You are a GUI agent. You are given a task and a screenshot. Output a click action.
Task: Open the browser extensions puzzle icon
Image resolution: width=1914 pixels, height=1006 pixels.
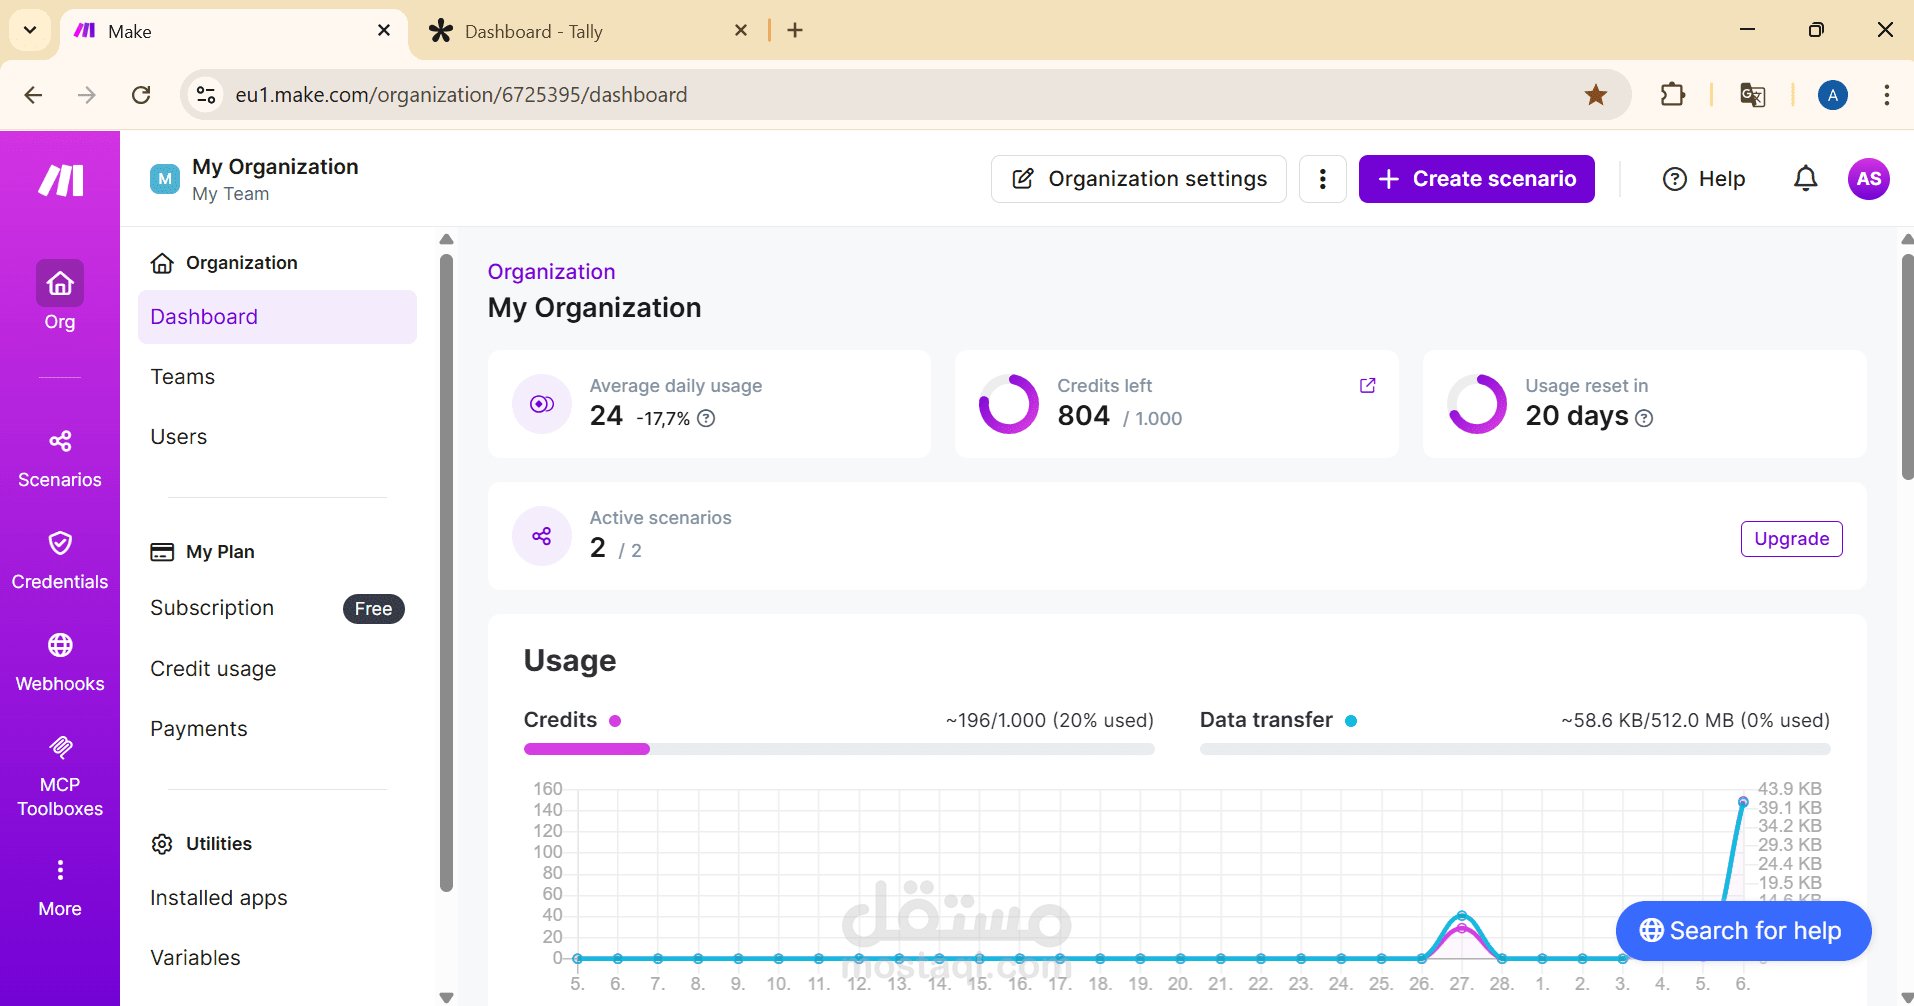1672,95
